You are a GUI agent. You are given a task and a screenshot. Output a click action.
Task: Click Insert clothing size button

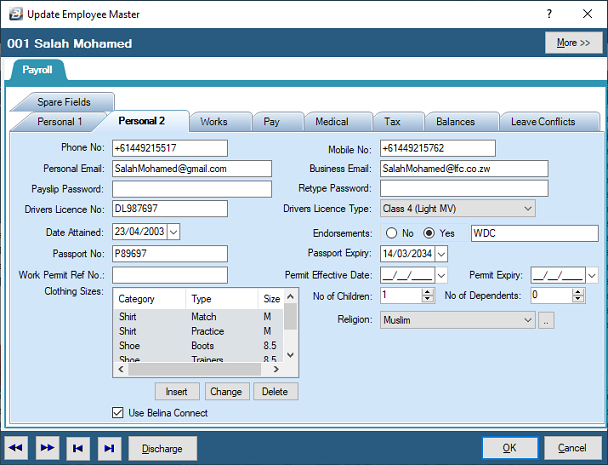pyautogui.click(x=177, y=391)
